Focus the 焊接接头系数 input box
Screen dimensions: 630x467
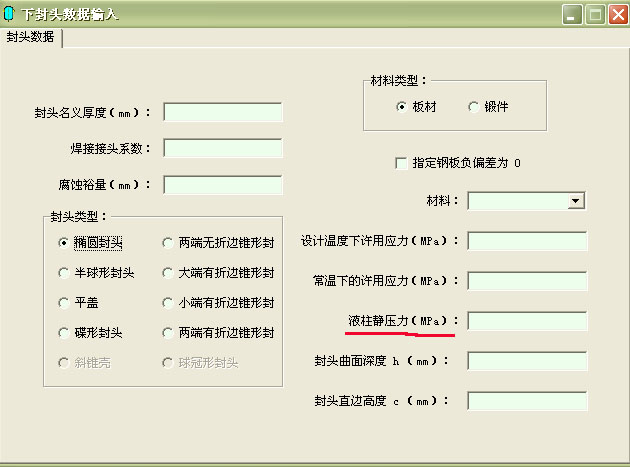click(222, 148)
